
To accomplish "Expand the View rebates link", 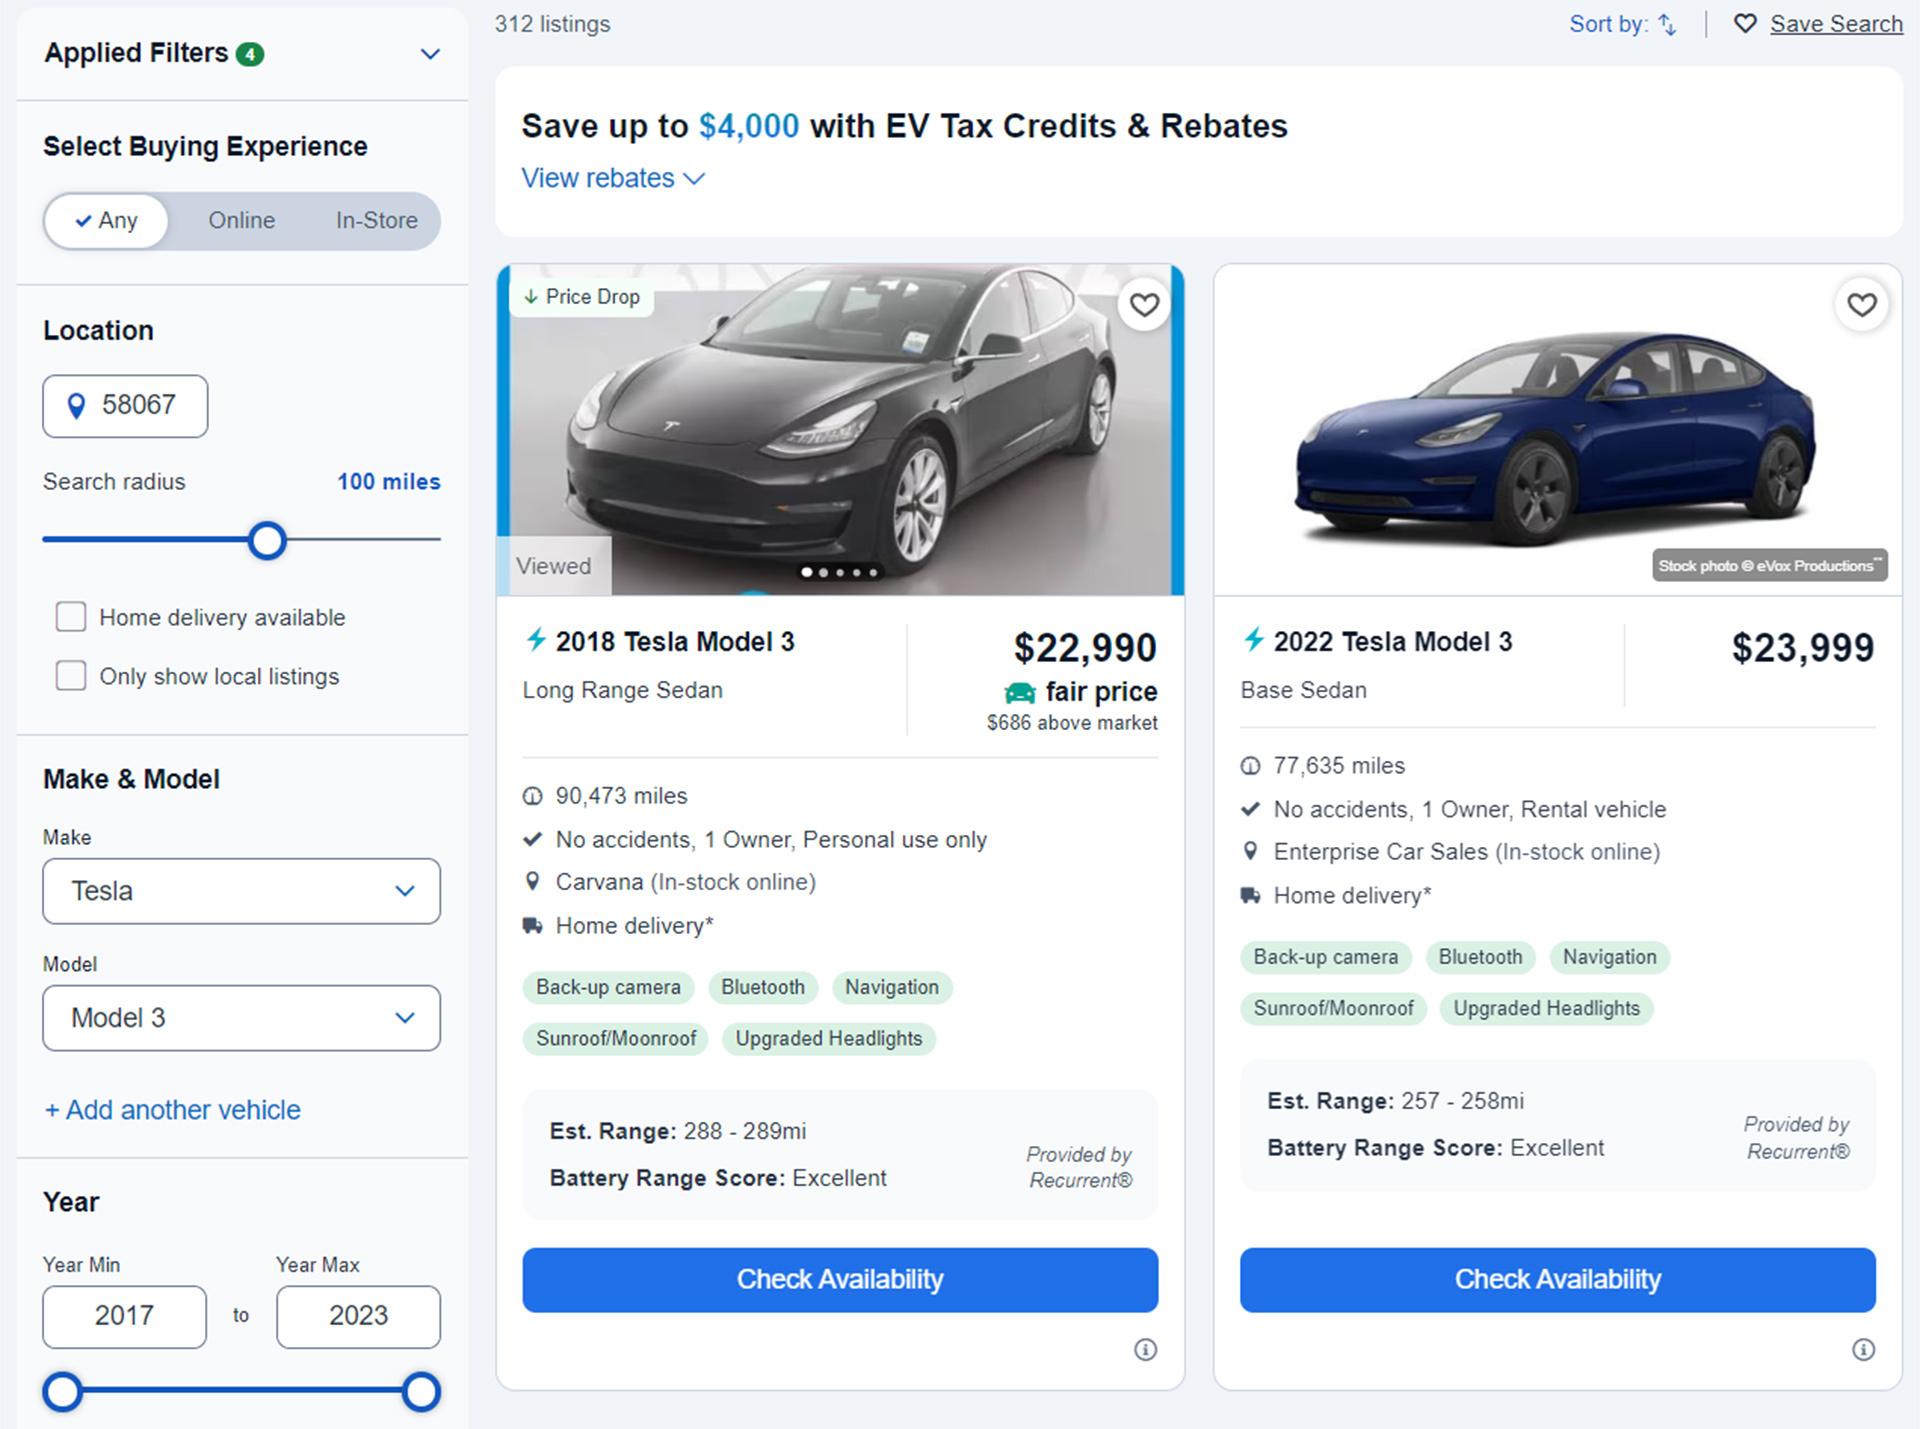I will [x=612, y=178].
